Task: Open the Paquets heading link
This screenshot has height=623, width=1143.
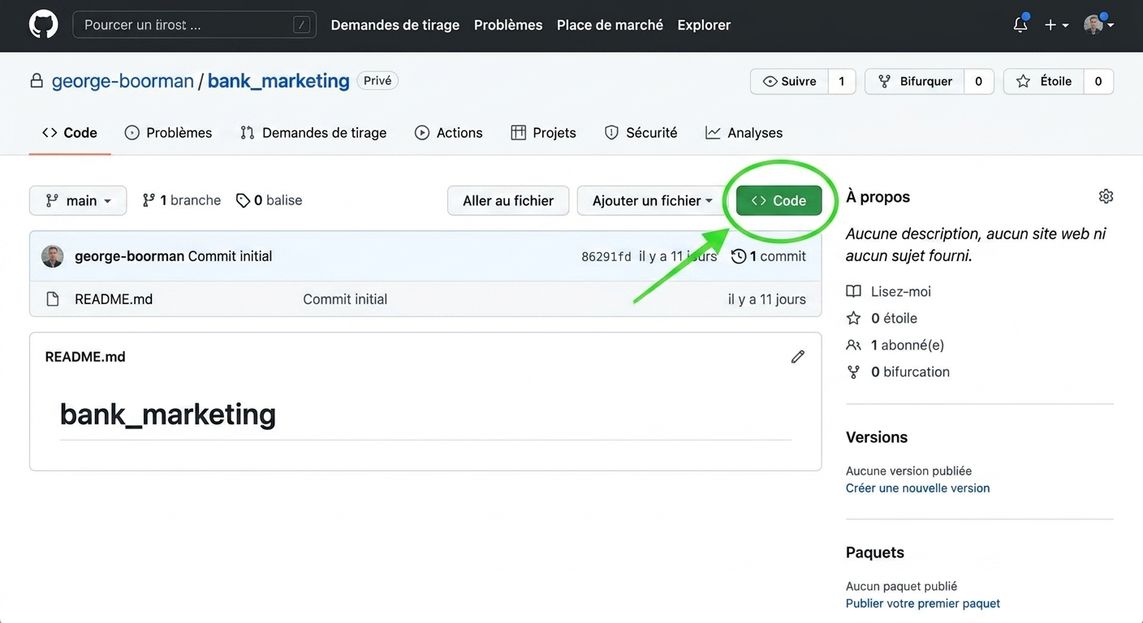Action: (x=875, y=552)
